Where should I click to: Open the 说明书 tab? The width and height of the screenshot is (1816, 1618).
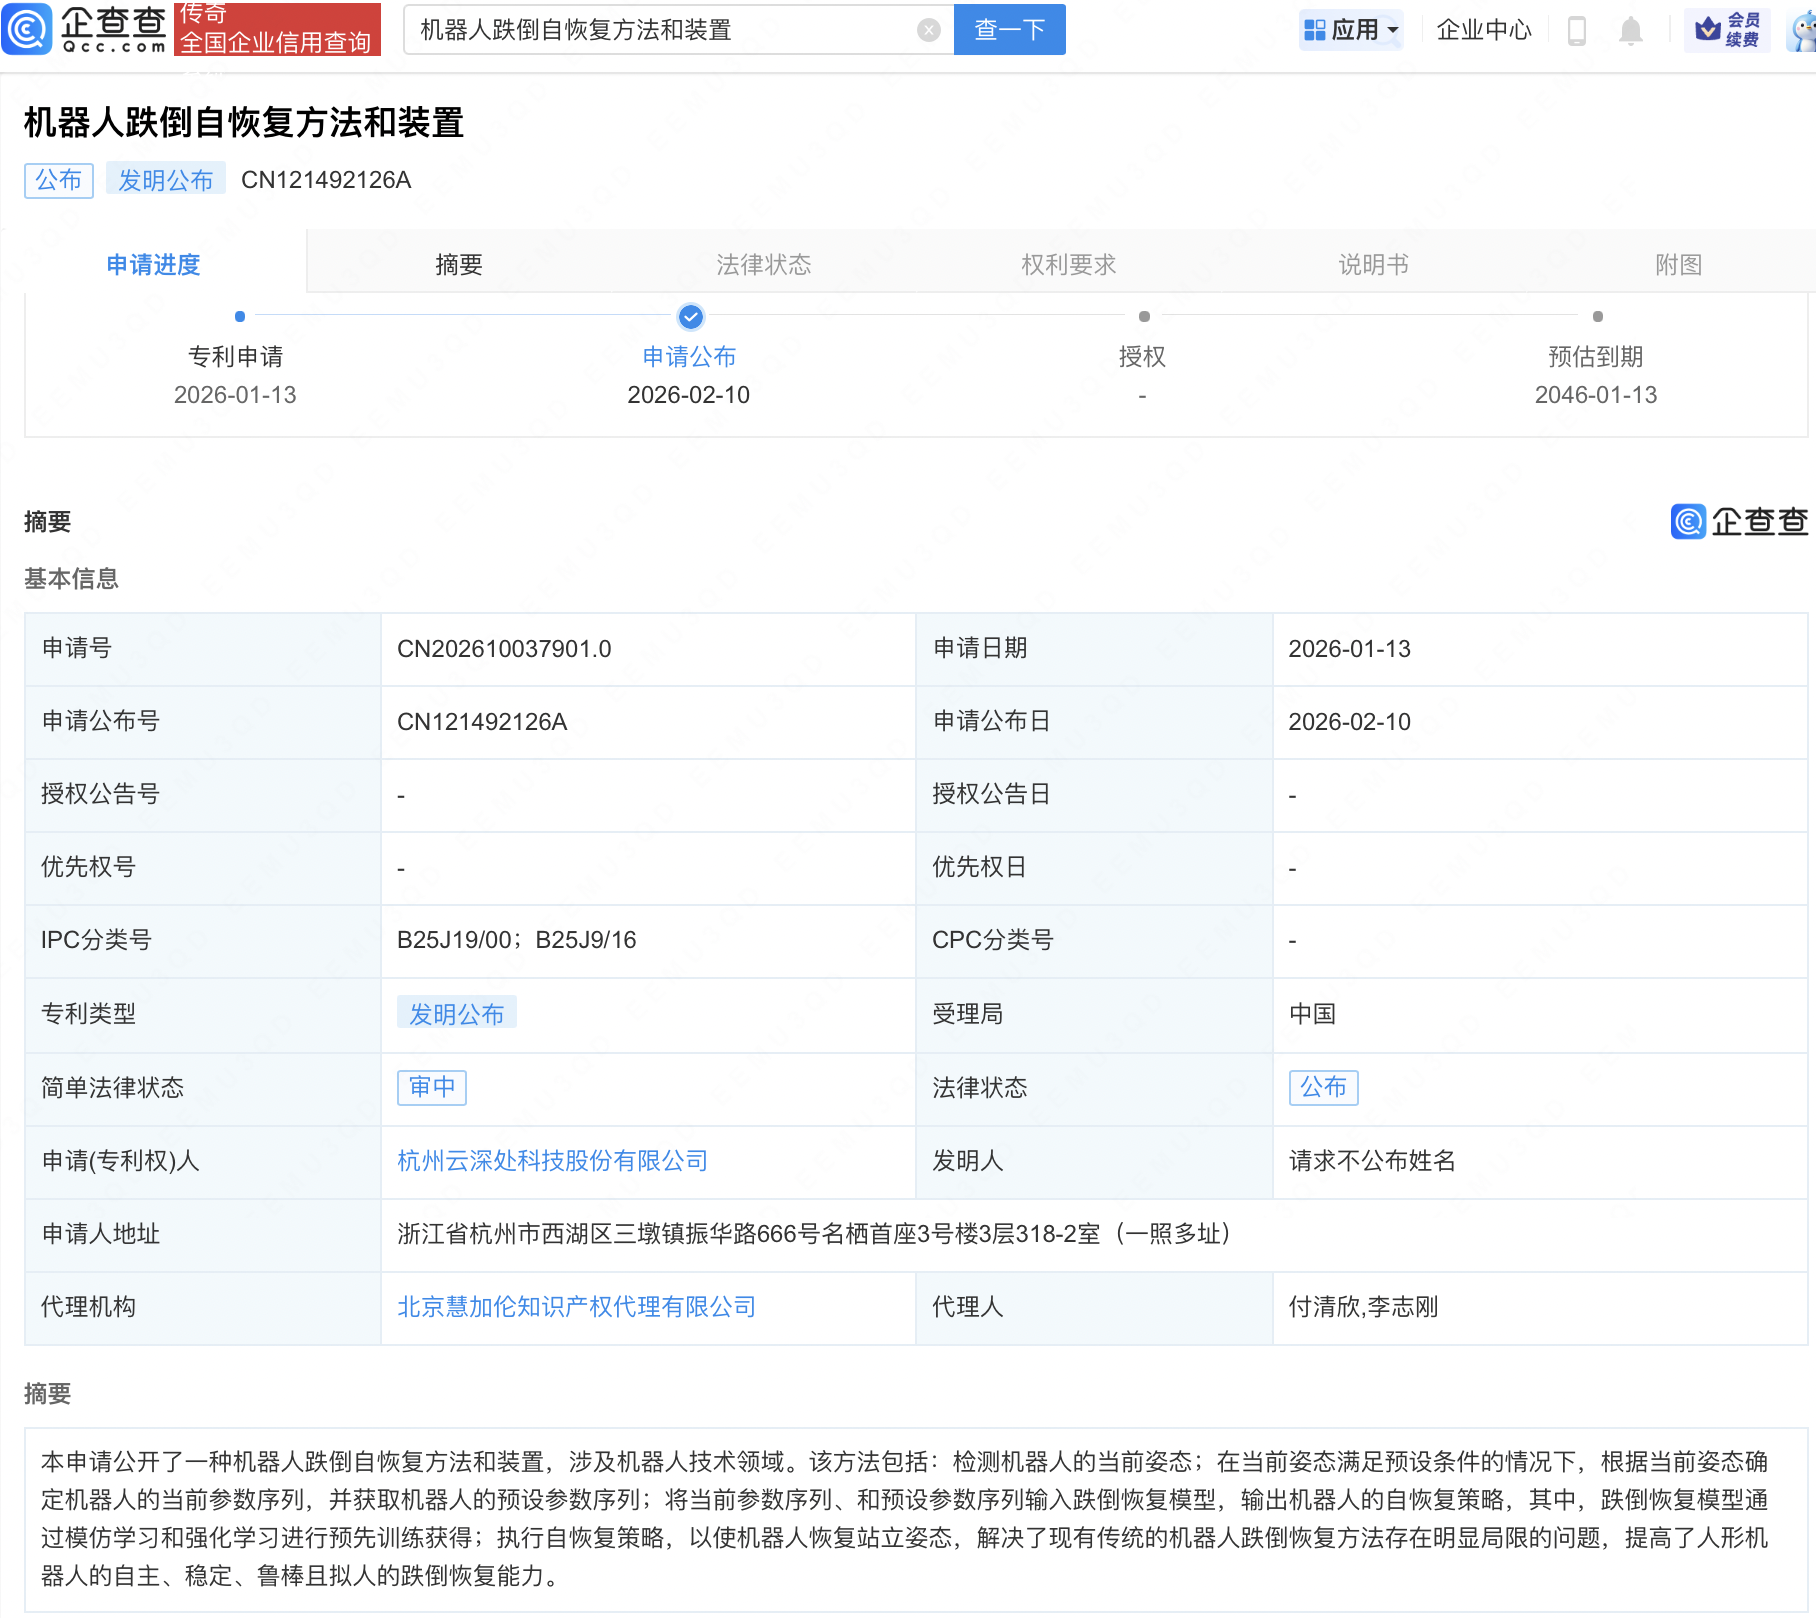[x=1373, y=264]
